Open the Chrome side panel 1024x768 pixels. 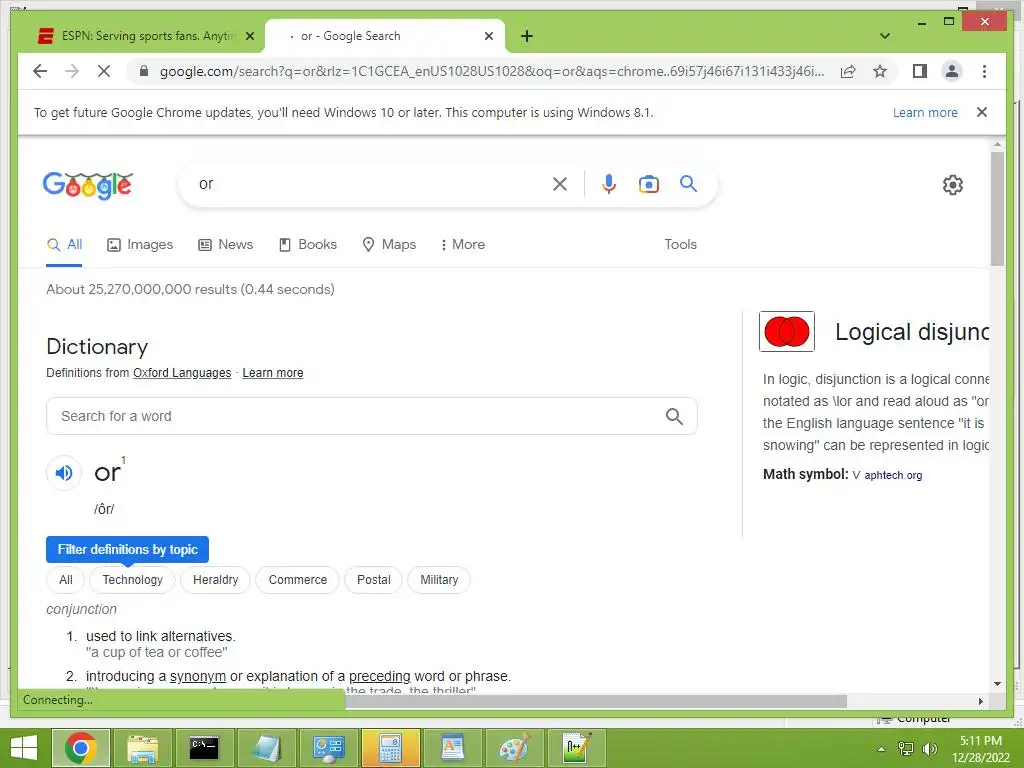(x=920, y=71)
